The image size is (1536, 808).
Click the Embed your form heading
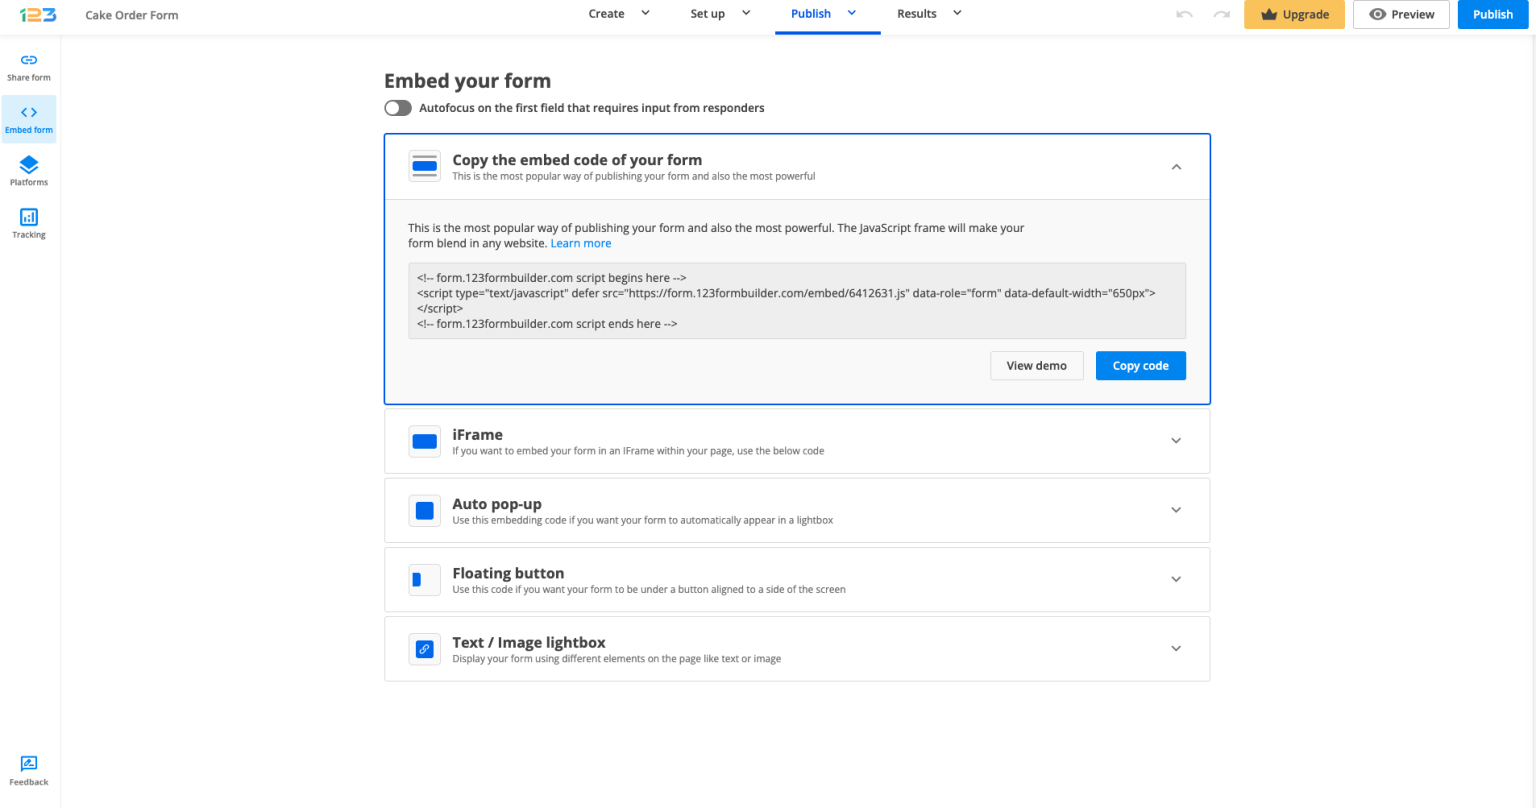coord(467,81)
